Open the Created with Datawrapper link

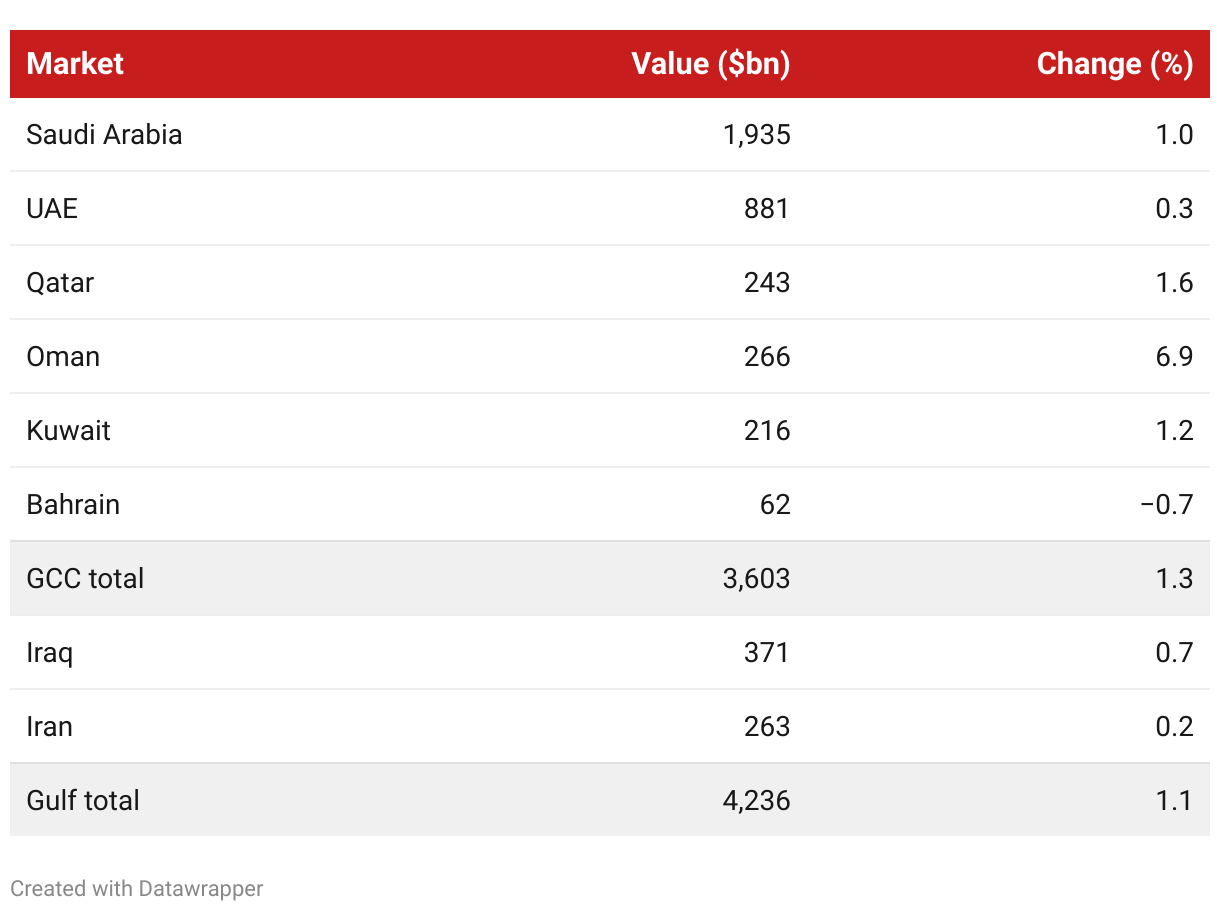(x=137, y=888)
